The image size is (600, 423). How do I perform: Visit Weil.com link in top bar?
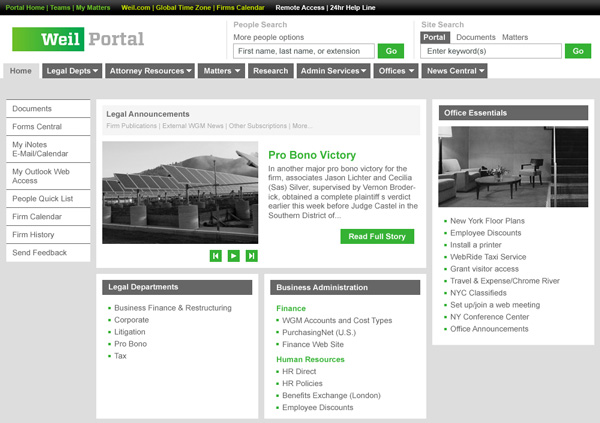pos(136,8)
